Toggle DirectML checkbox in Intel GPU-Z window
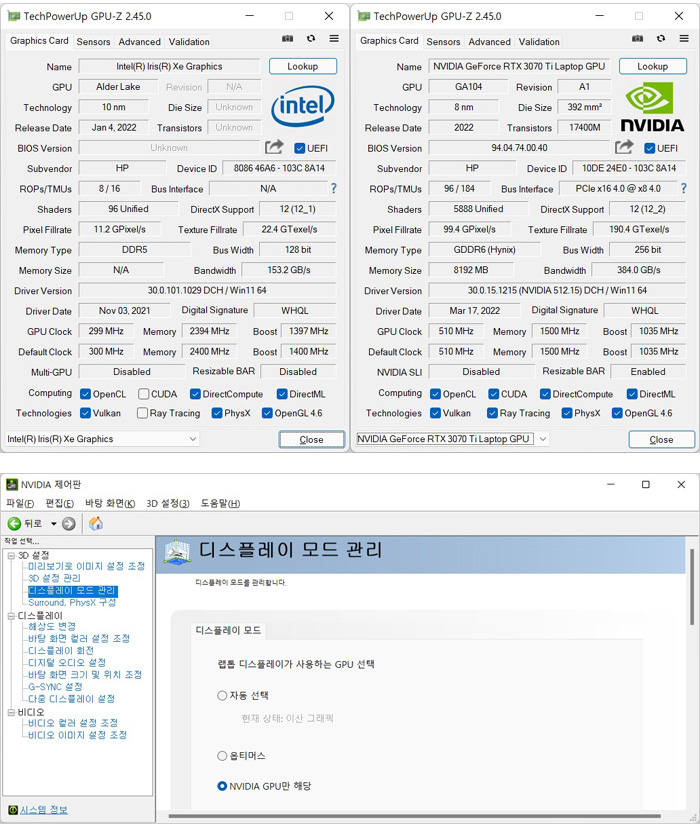 point(282,394)
